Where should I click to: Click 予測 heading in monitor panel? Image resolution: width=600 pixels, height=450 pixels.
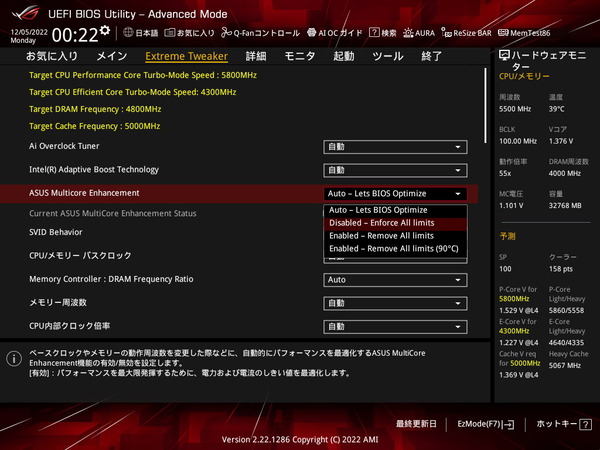[507, 236]
